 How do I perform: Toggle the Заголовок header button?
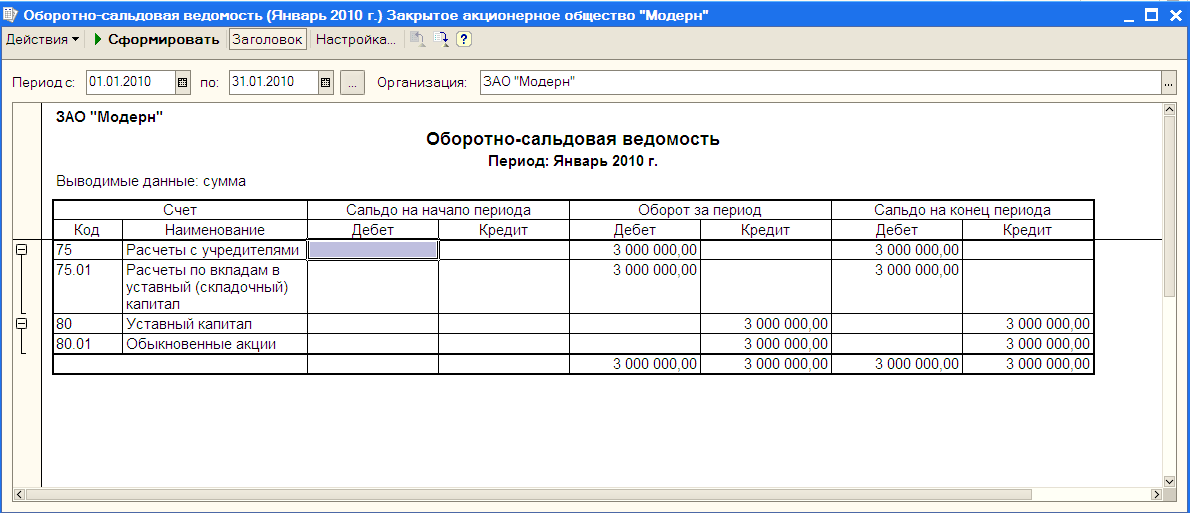[x=268, y=39]
